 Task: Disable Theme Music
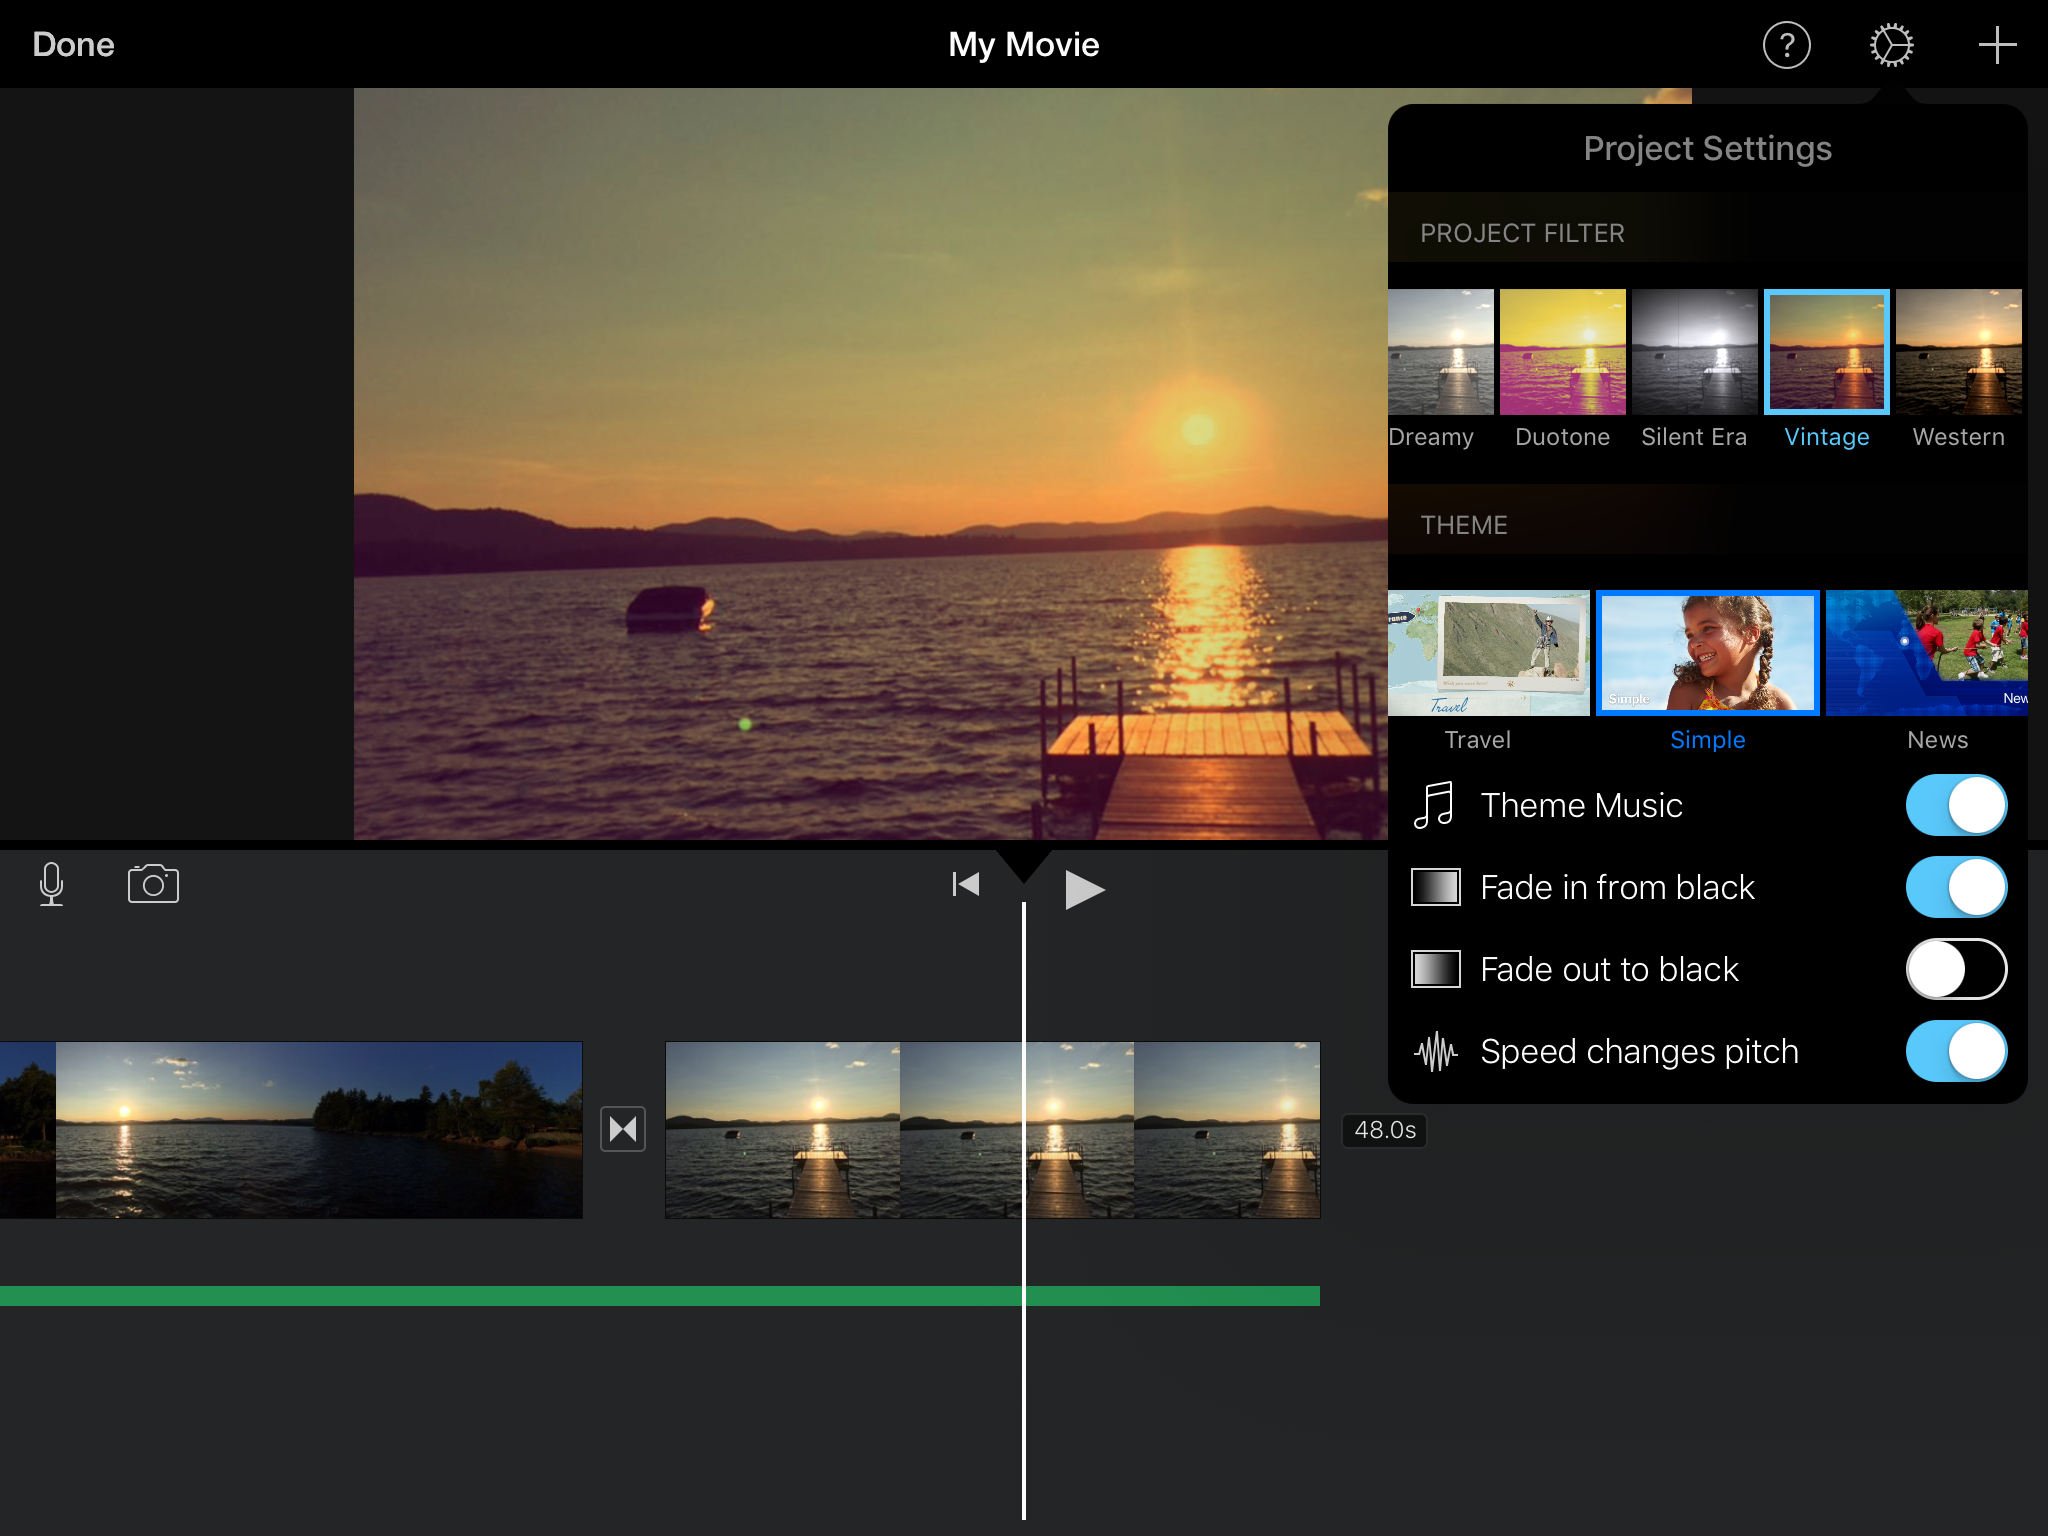[x=1955, y=805]
